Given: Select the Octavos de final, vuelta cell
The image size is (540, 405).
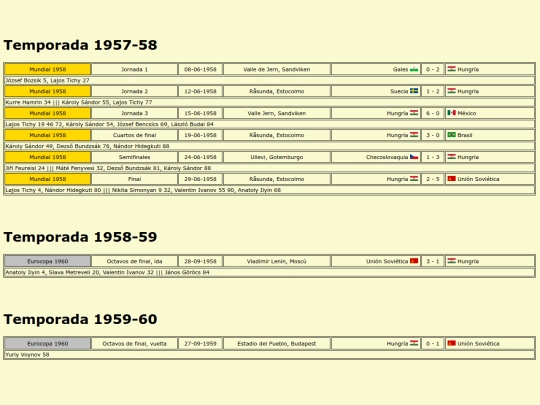Looking at the screenshot, I should [x=135, y=343].
